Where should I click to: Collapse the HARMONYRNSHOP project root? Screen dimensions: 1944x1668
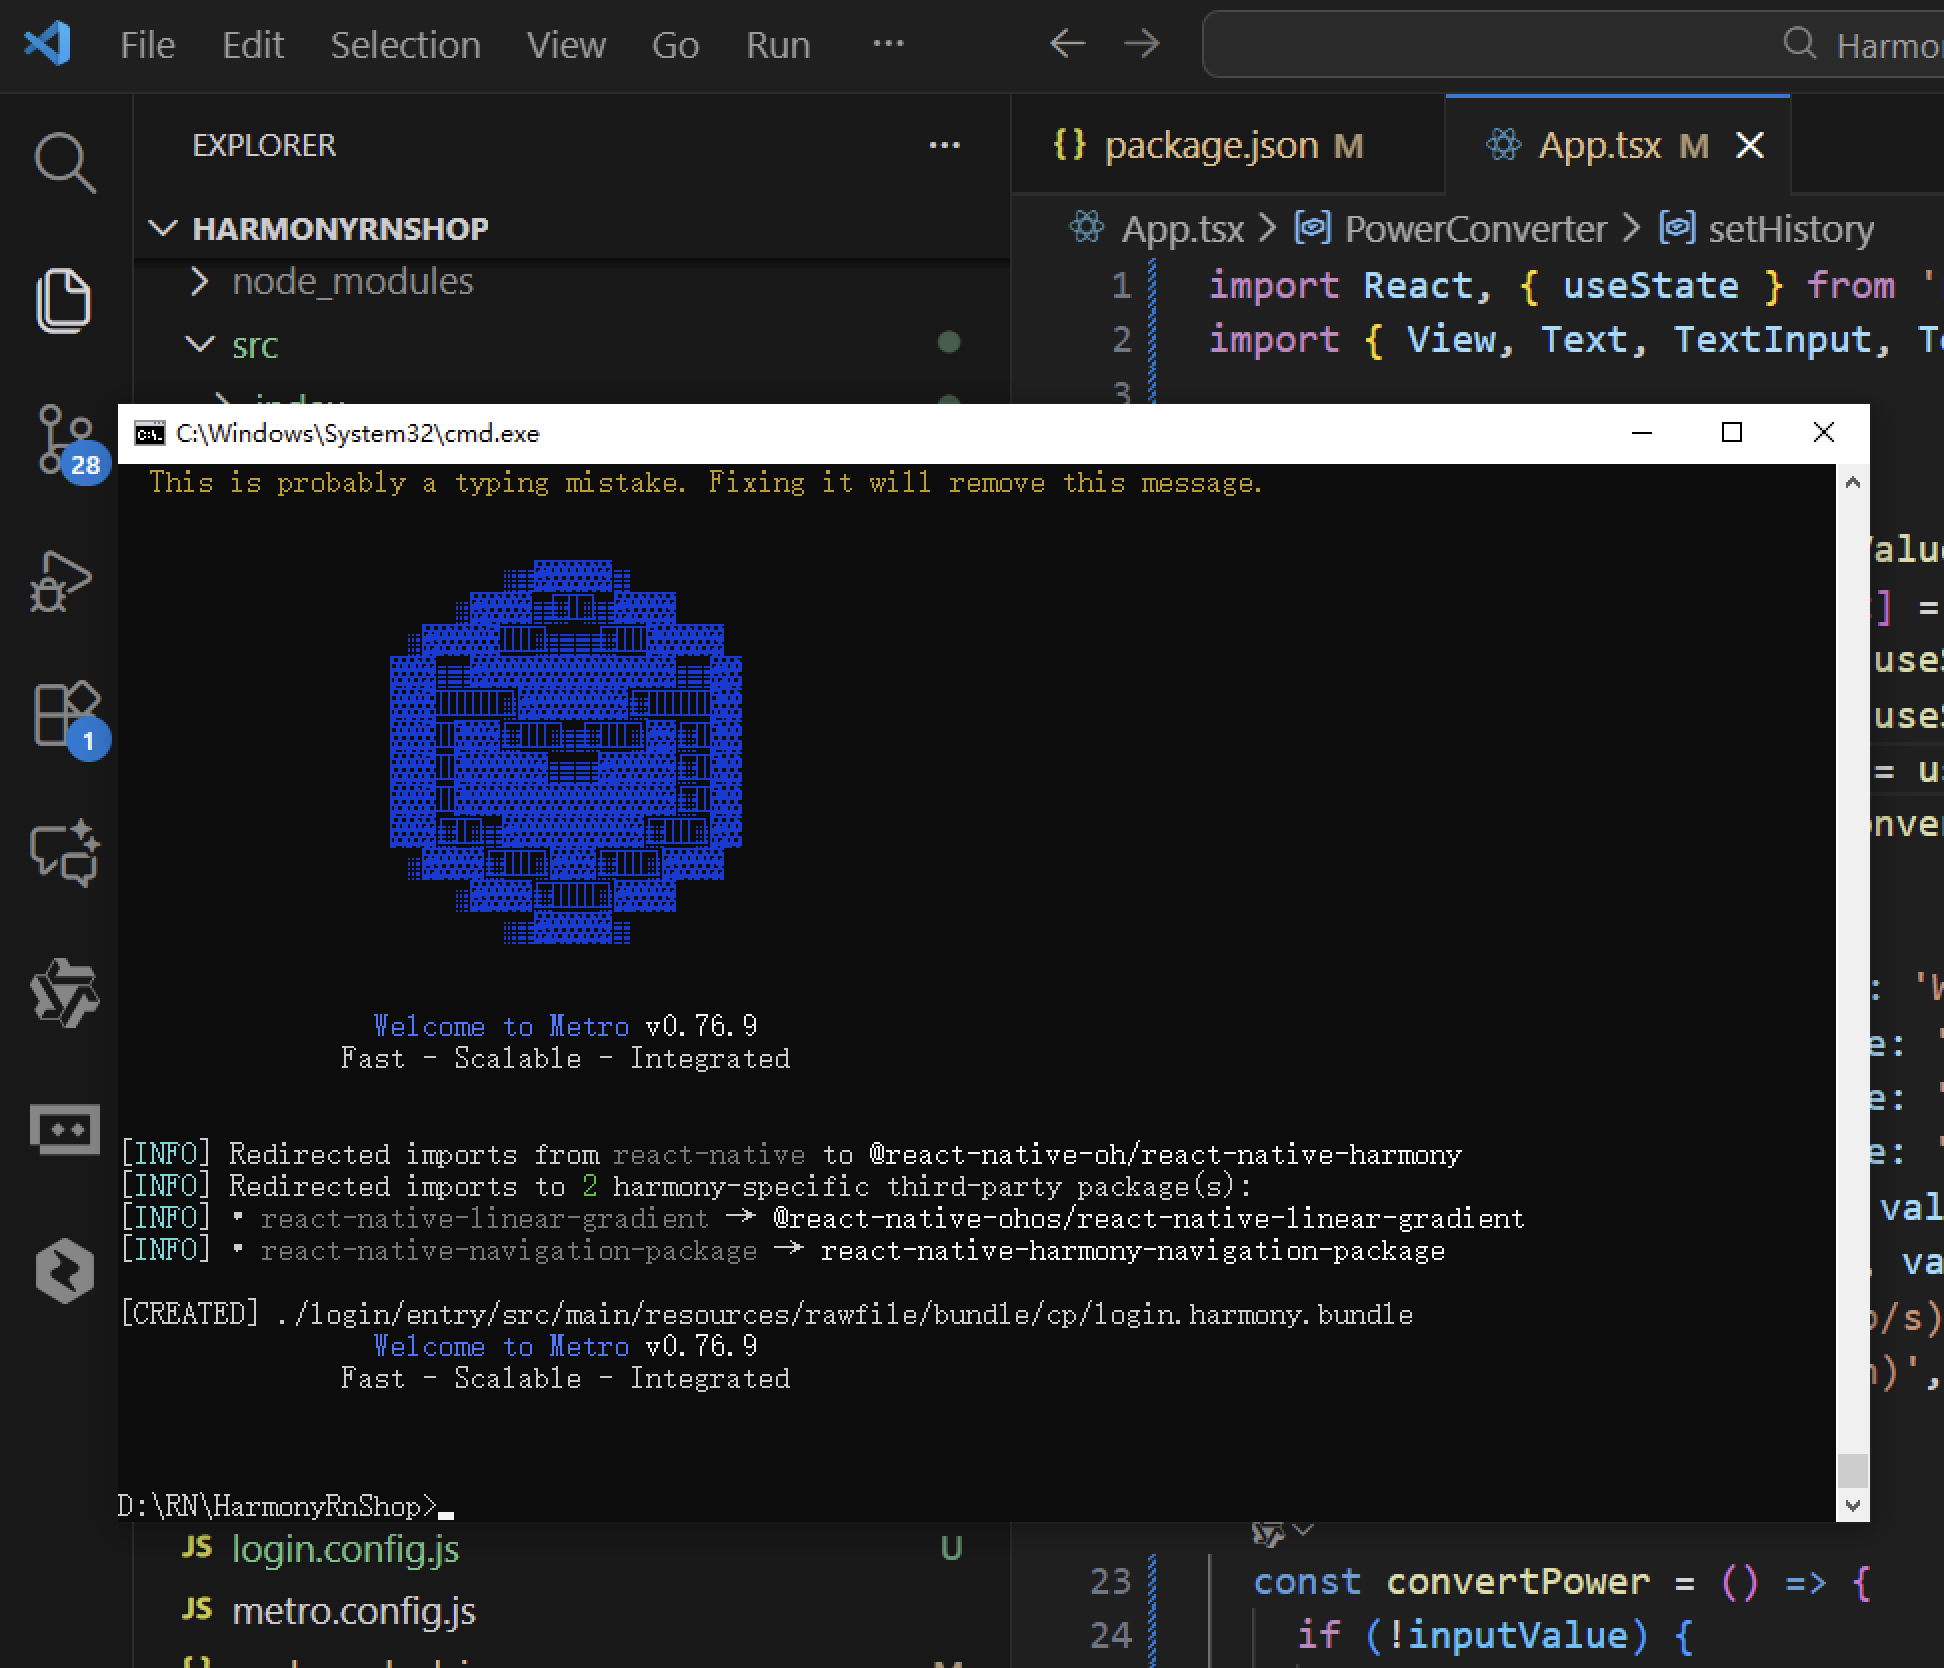(x=340, y=229)
